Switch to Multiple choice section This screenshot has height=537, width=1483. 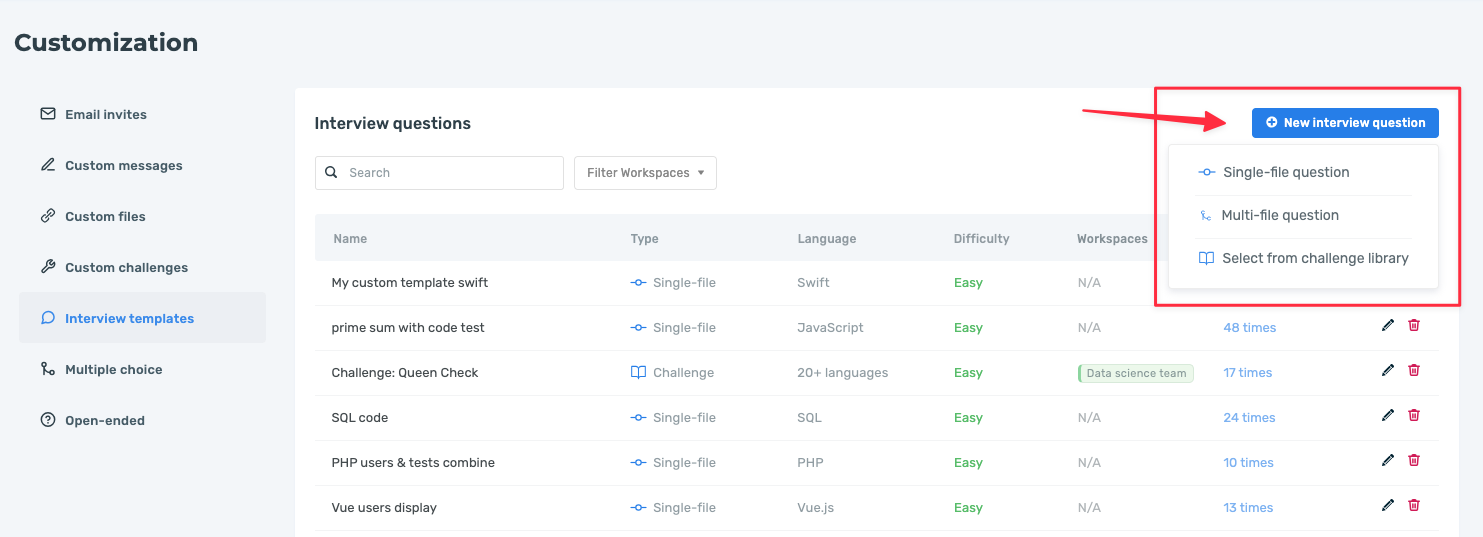coord(113,370)
